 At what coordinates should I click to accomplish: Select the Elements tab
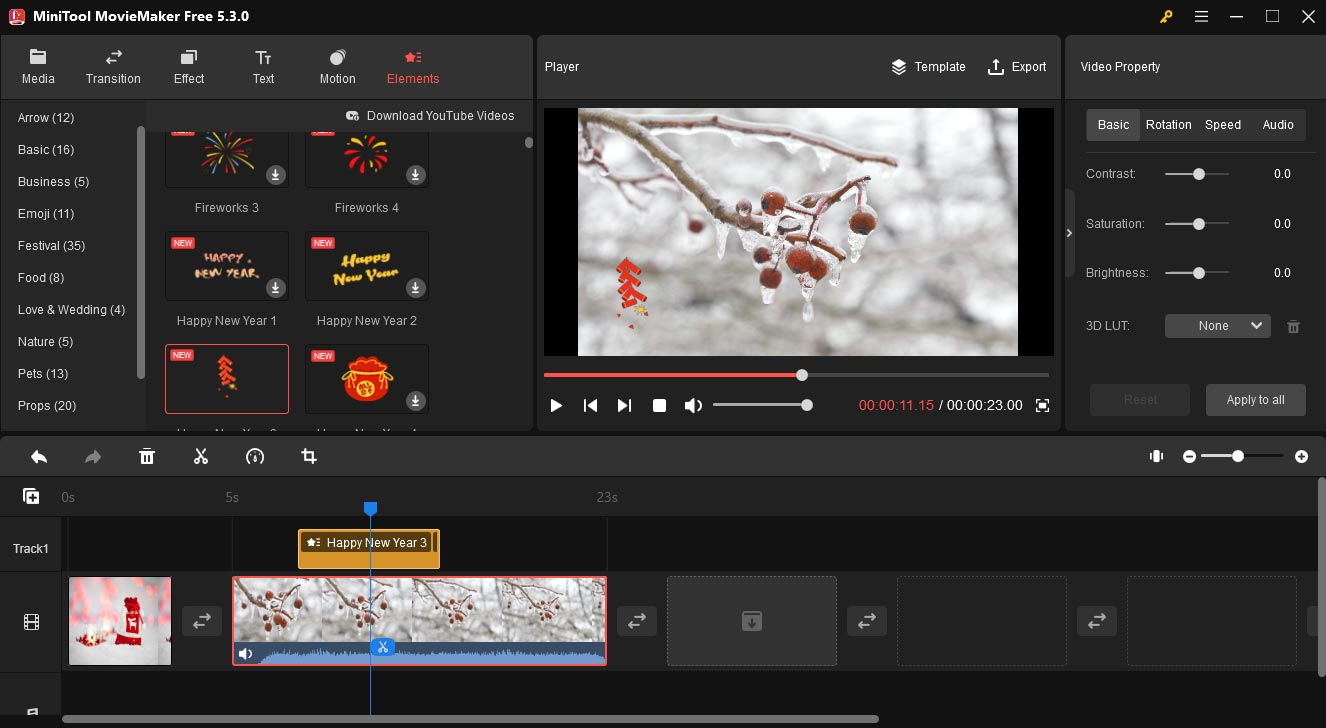(x=413, y=66)
